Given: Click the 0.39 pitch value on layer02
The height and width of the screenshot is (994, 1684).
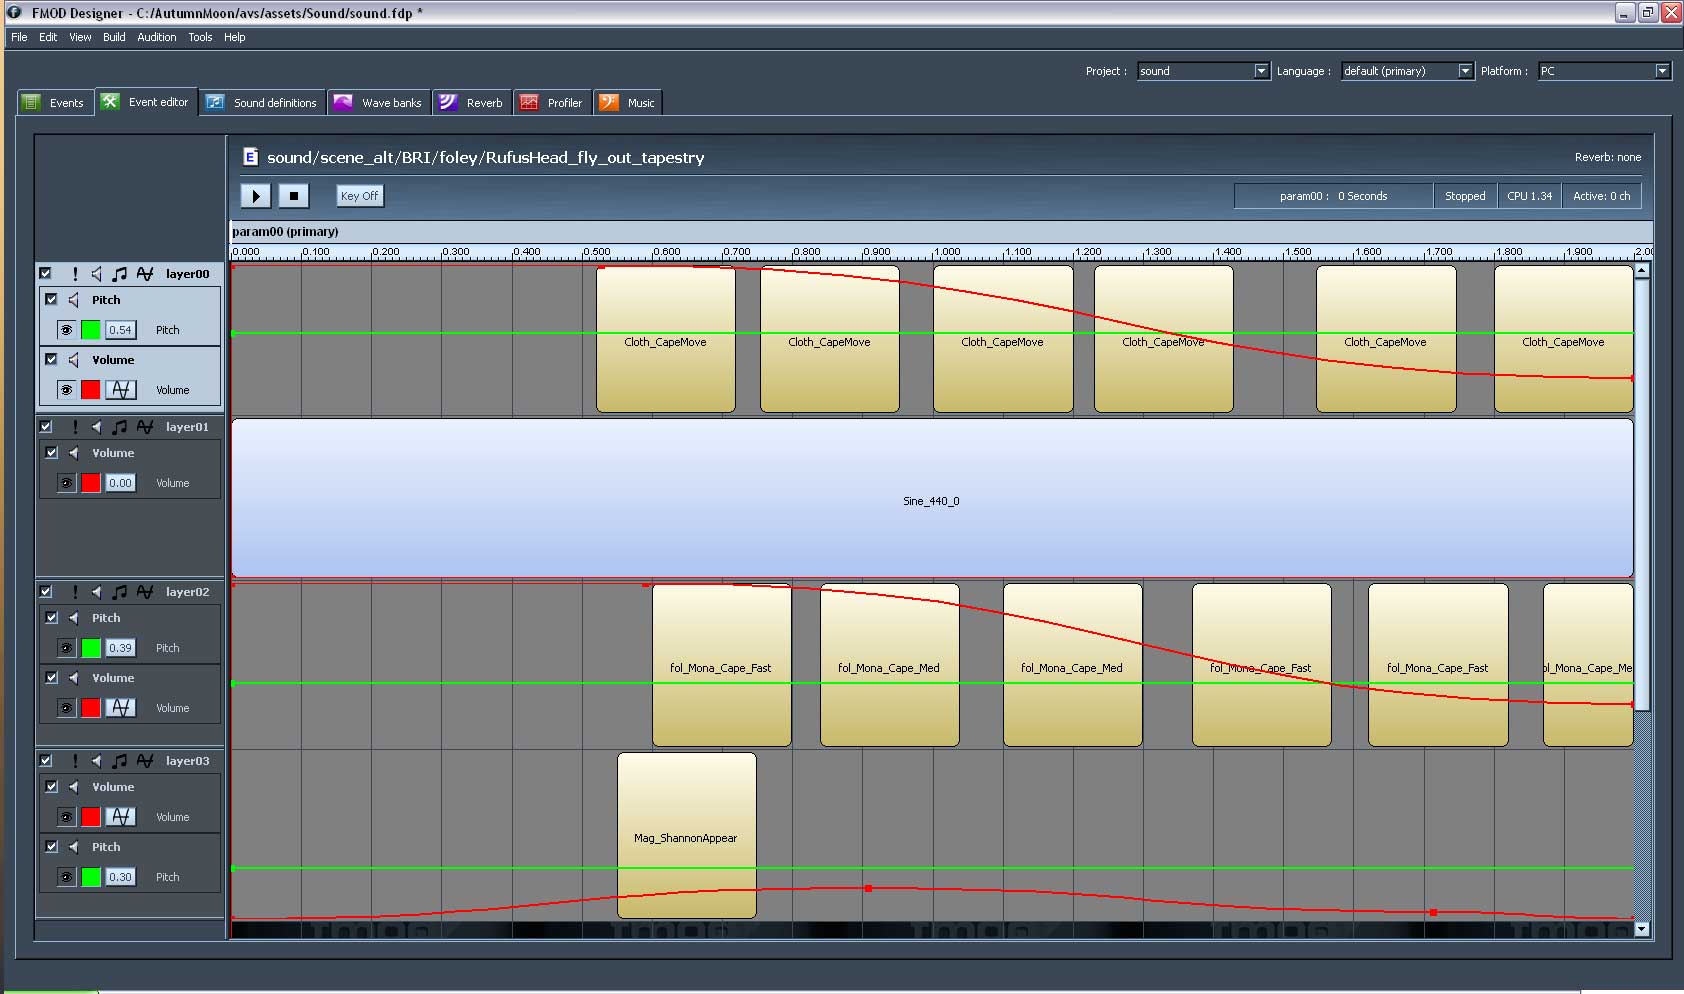Looking at the screenshot, I should pos(120,648).
